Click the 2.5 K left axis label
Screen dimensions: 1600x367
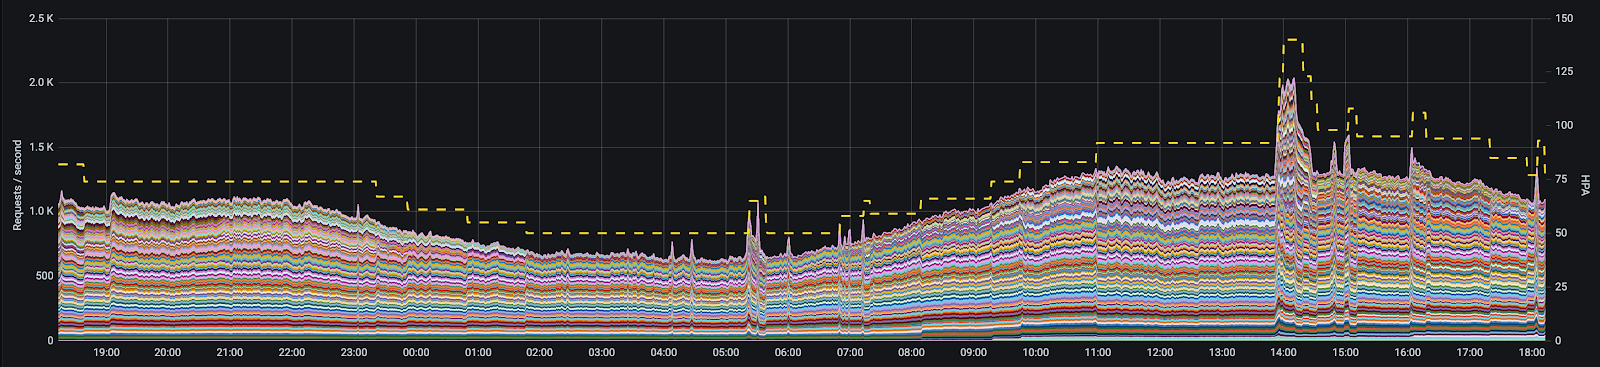pyautogui.click(x=41, y=18)
